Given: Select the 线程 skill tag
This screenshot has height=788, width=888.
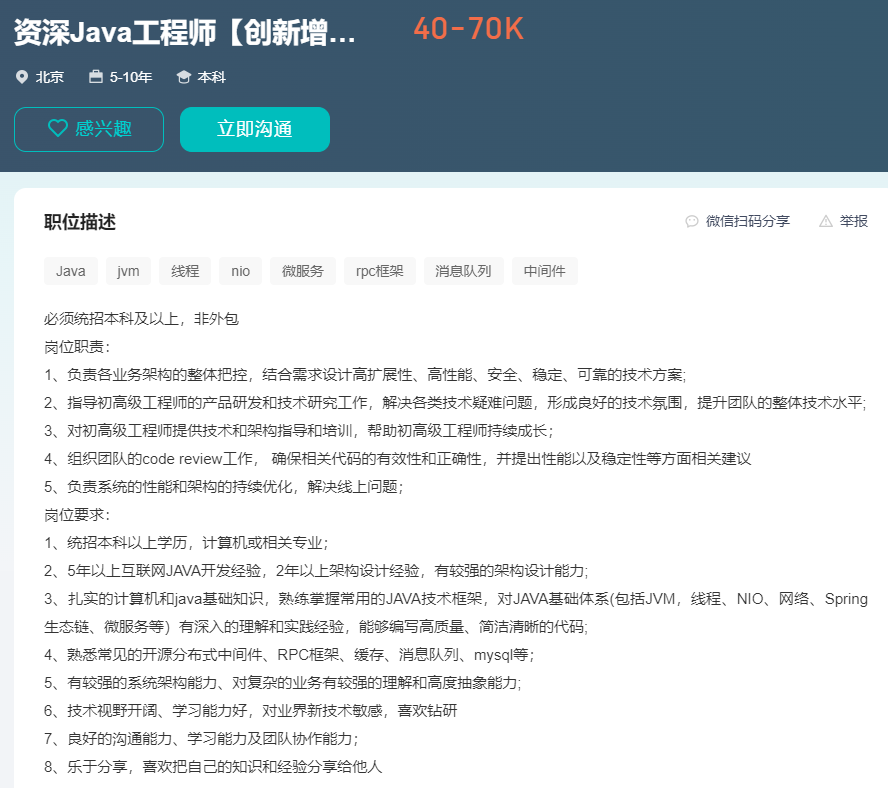Looking at the screenshot, I should (185, 271).
